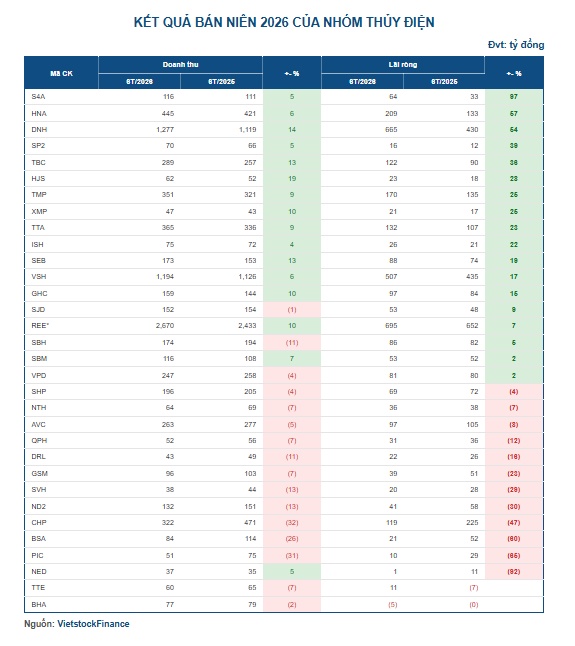This screenshot has width=575, height=646.
Task: Click the 97 percent change for S4A
Action: click(514, 97)
